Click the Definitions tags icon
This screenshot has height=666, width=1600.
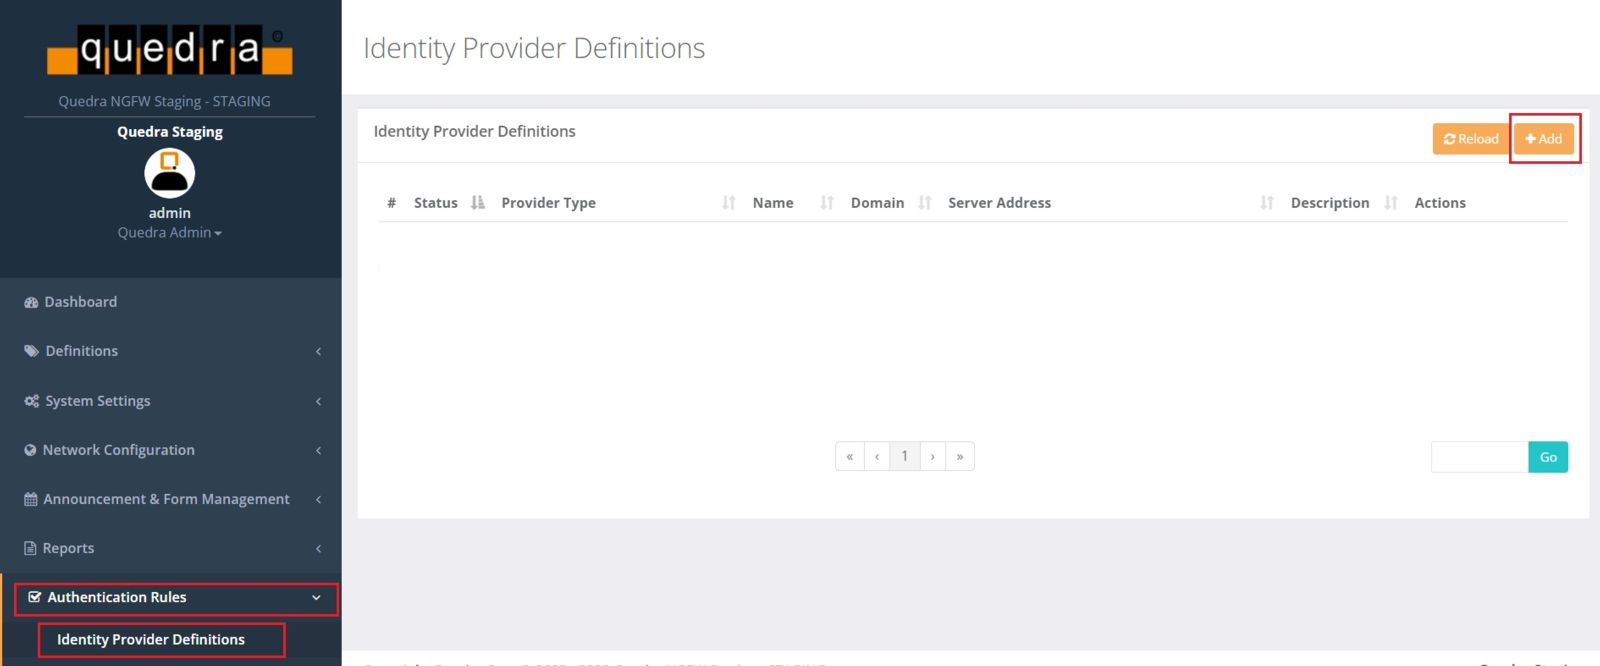click(x=31, y=351)
